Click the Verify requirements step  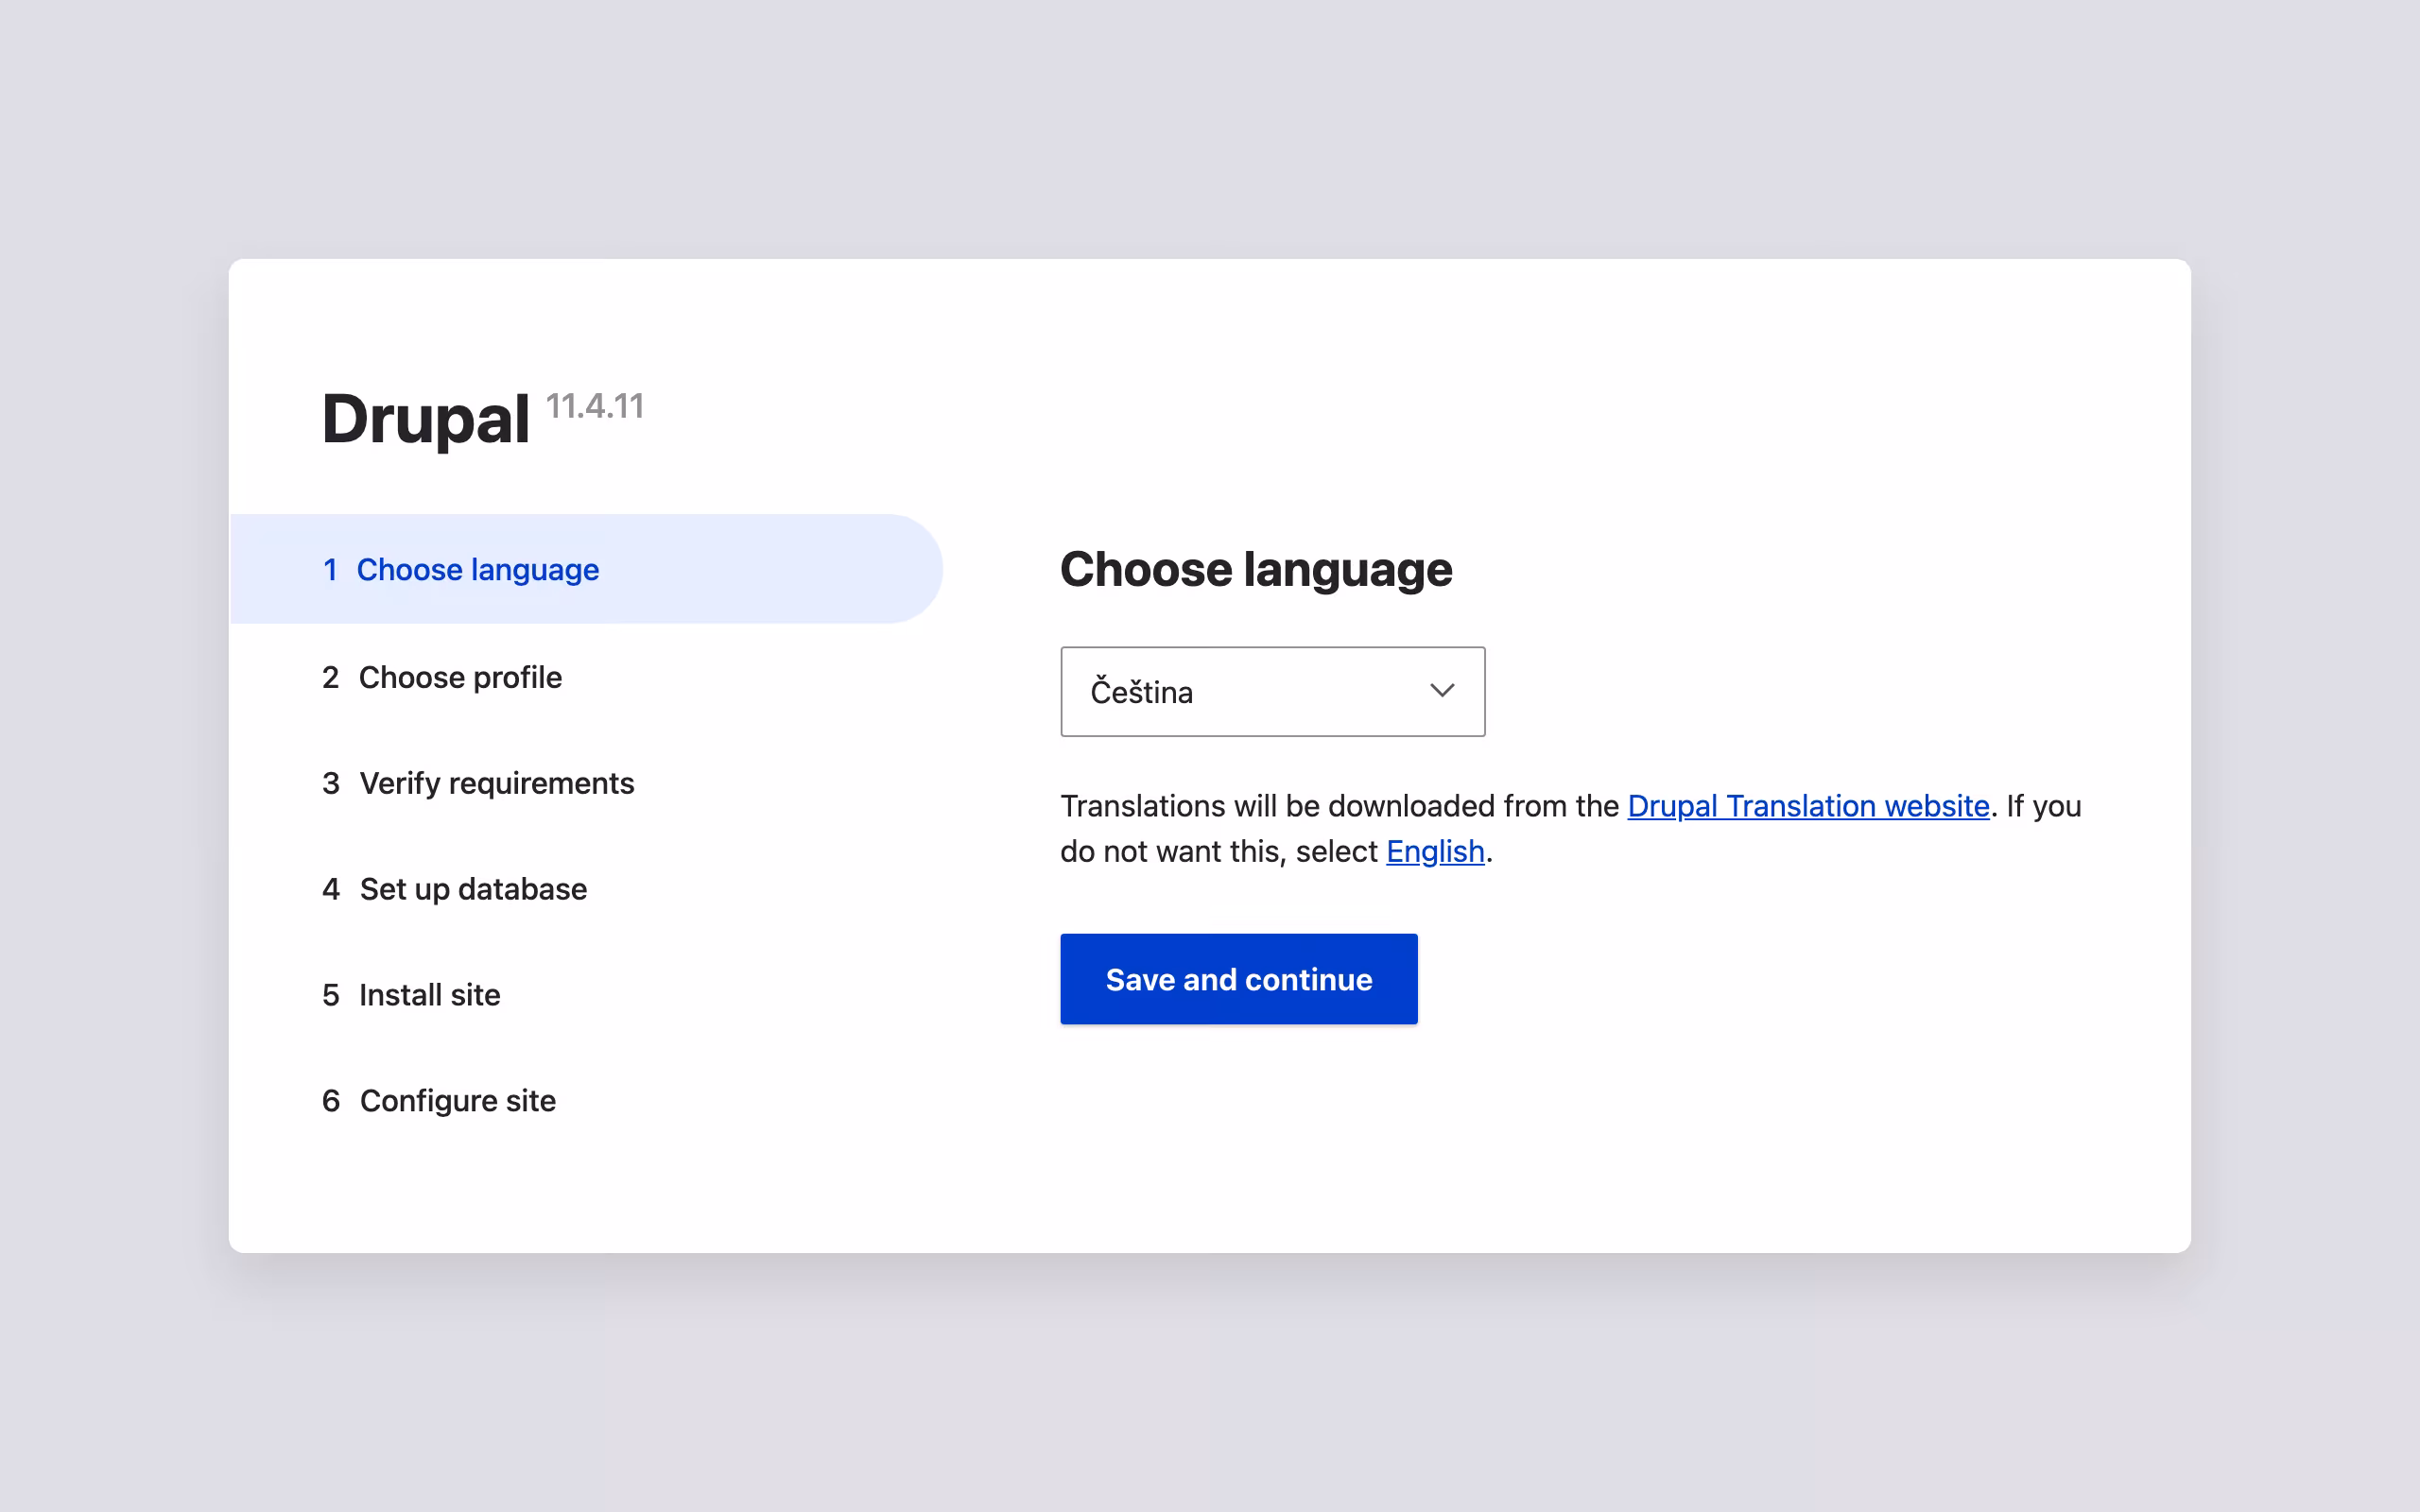pos(478,783)
